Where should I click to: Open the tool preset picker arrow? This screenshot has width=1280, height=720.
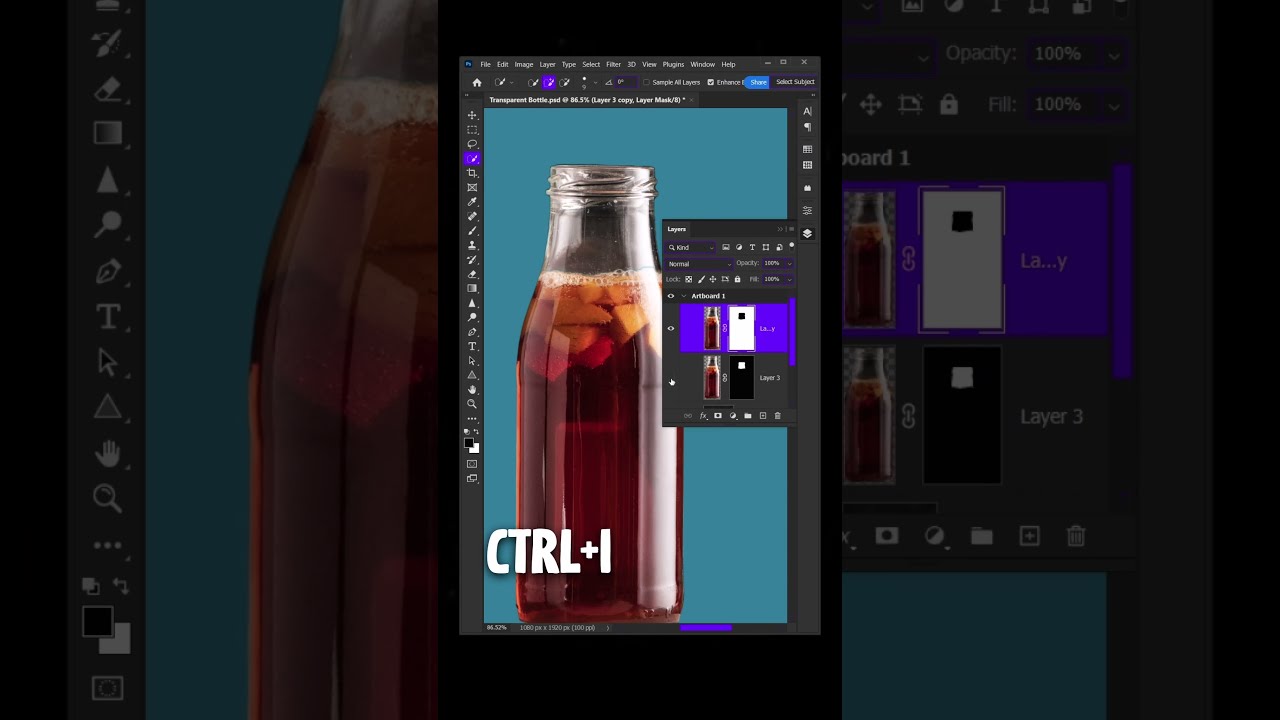pyautogui.click(x=511, y=82)
